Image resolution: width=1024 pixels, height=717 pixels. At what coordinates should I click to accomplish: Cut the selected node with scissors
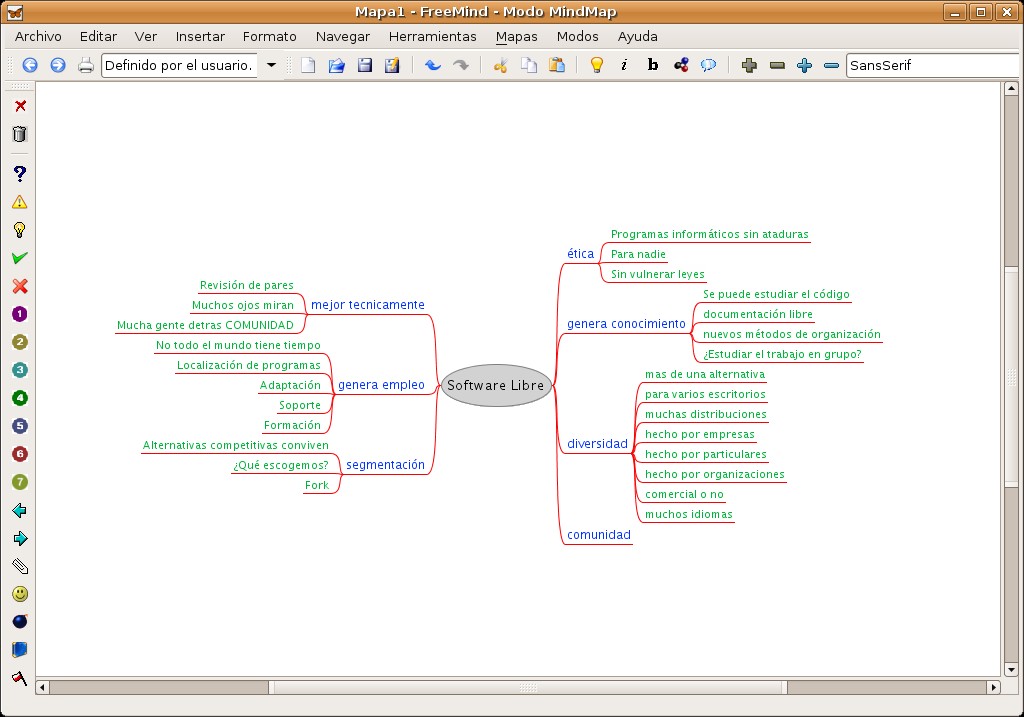501,65
